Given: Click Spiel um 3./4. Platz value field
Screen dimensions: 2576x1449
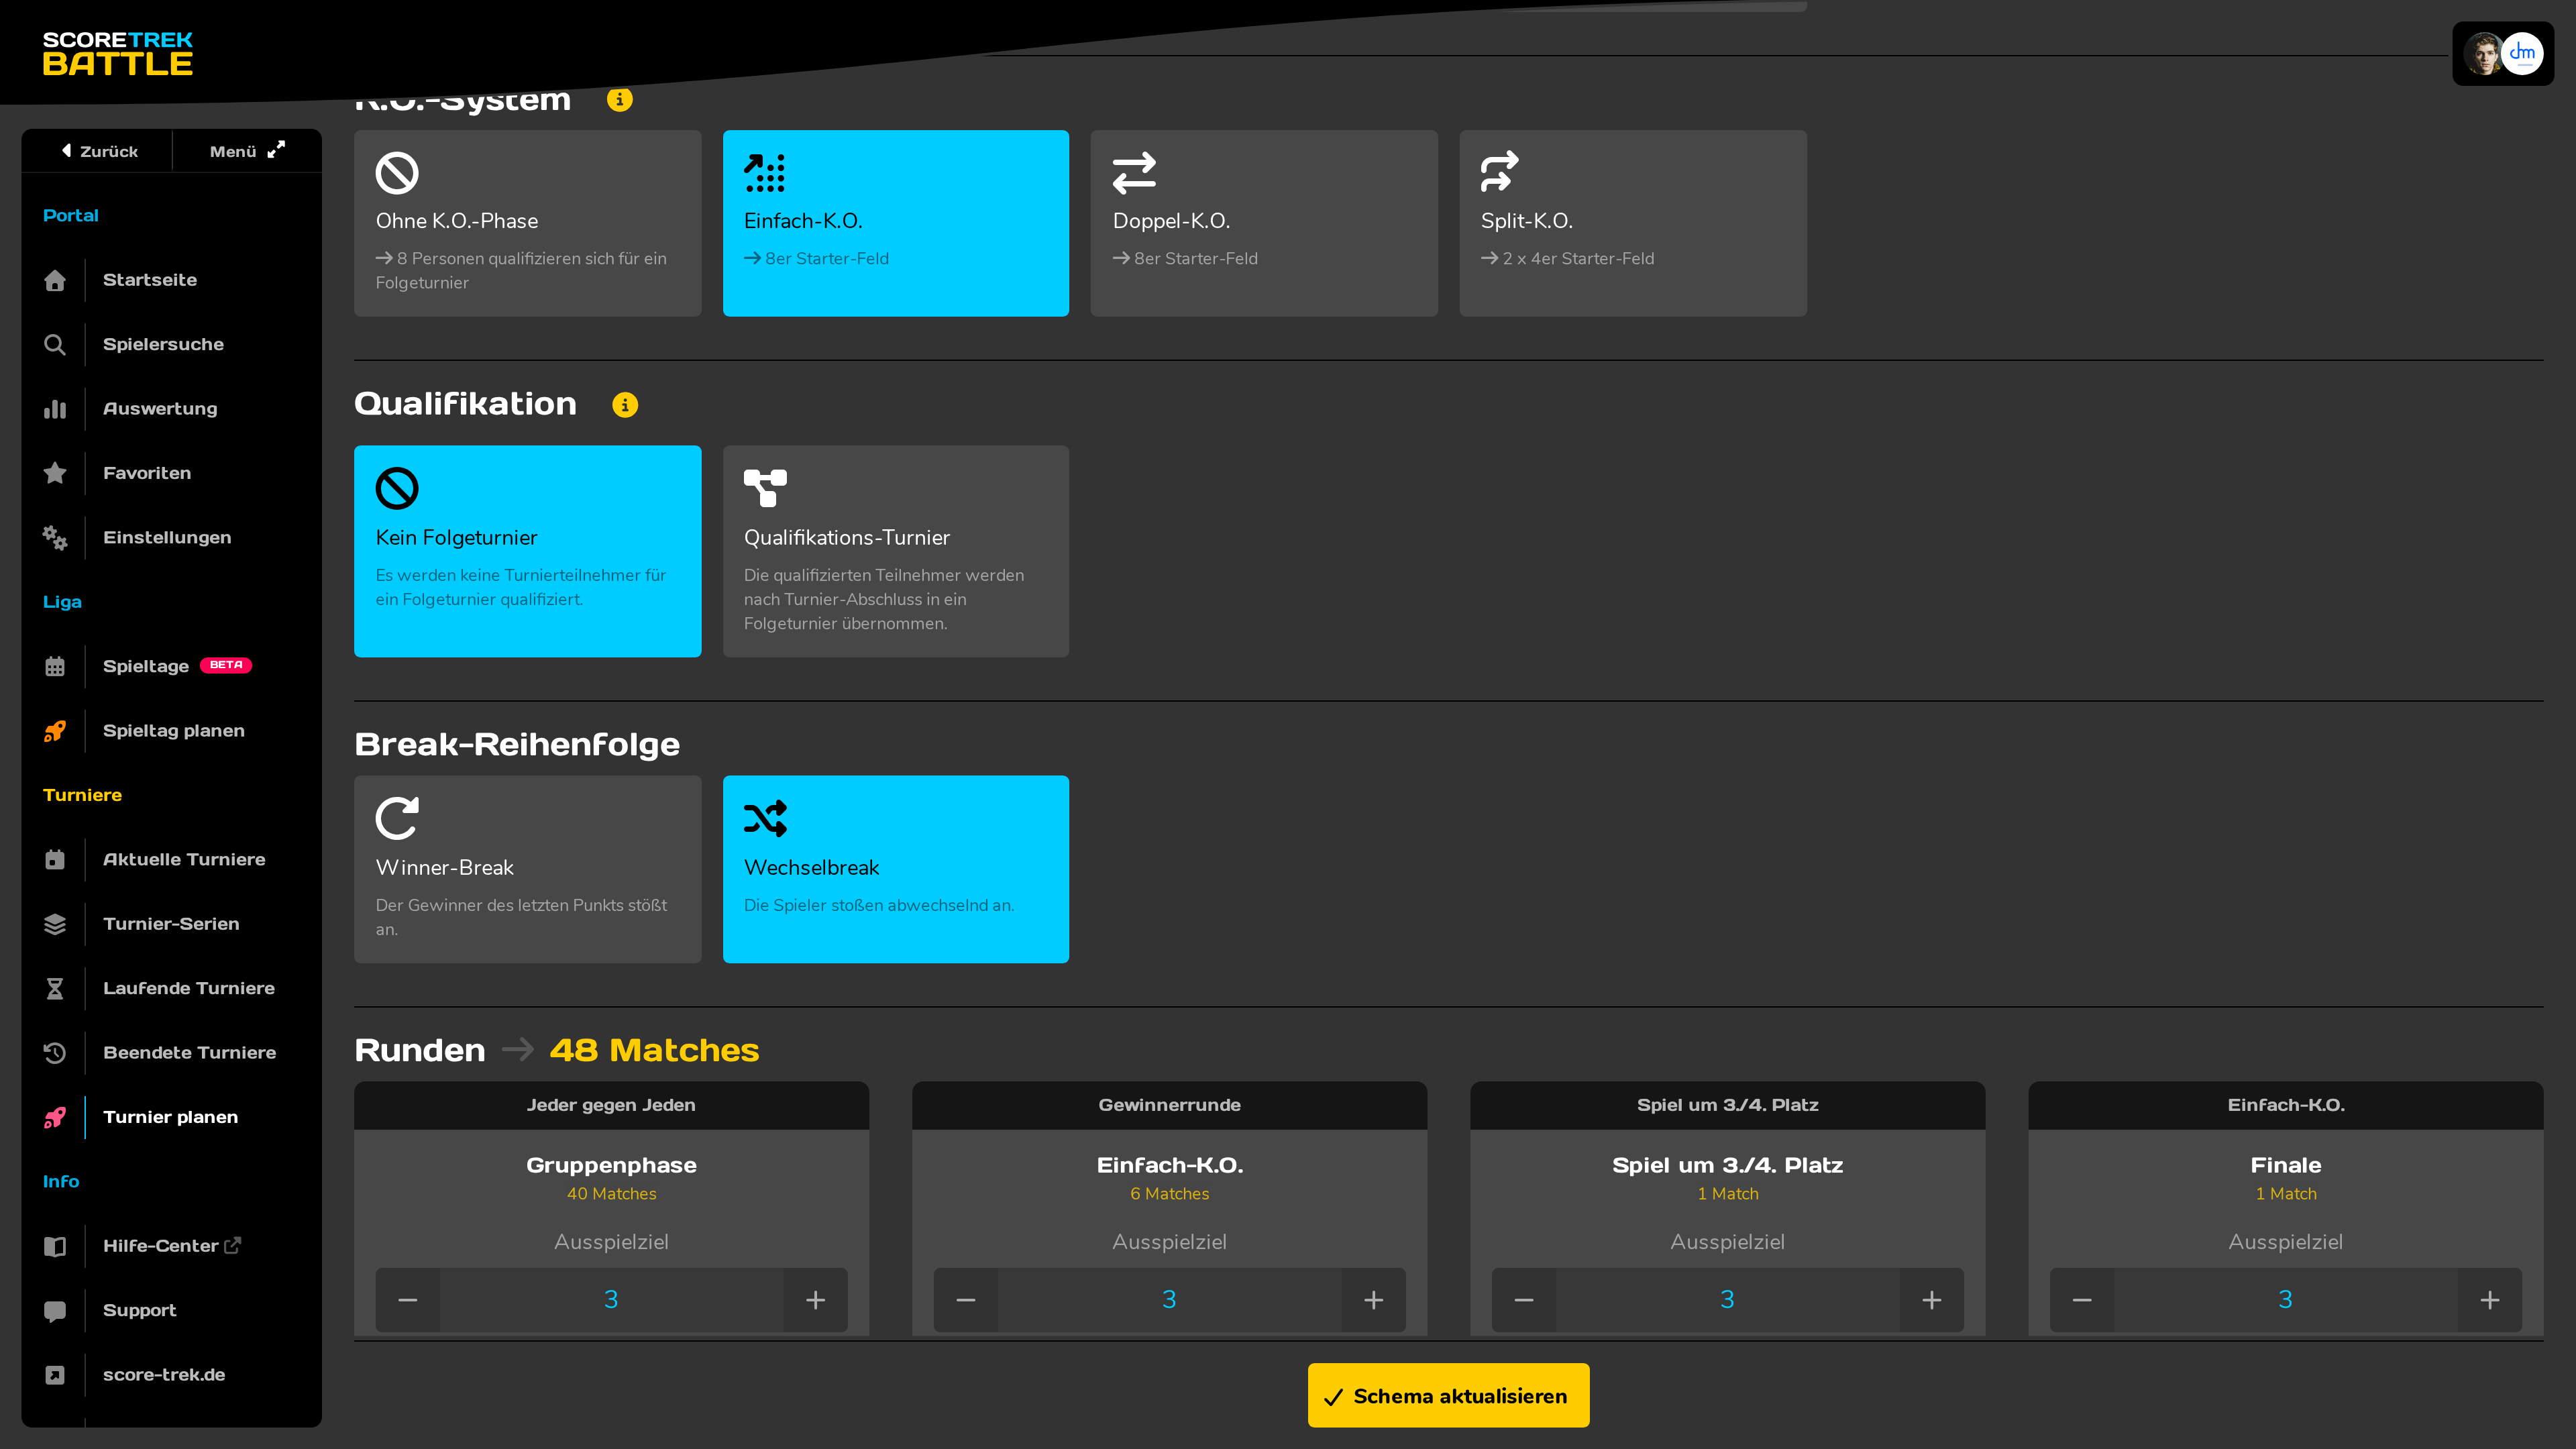Looking at the screenshot, I should 1727,1300.
